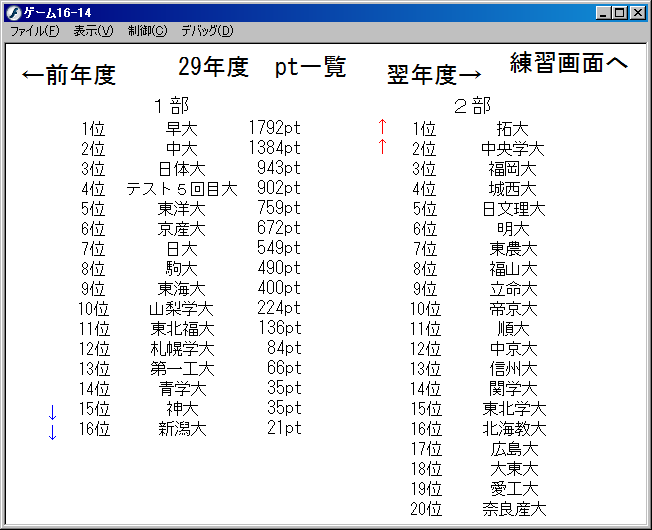Select 新潟大 in the 1部 list
Image resolution: width=652 pixels, height=530 pixels.
182,429
